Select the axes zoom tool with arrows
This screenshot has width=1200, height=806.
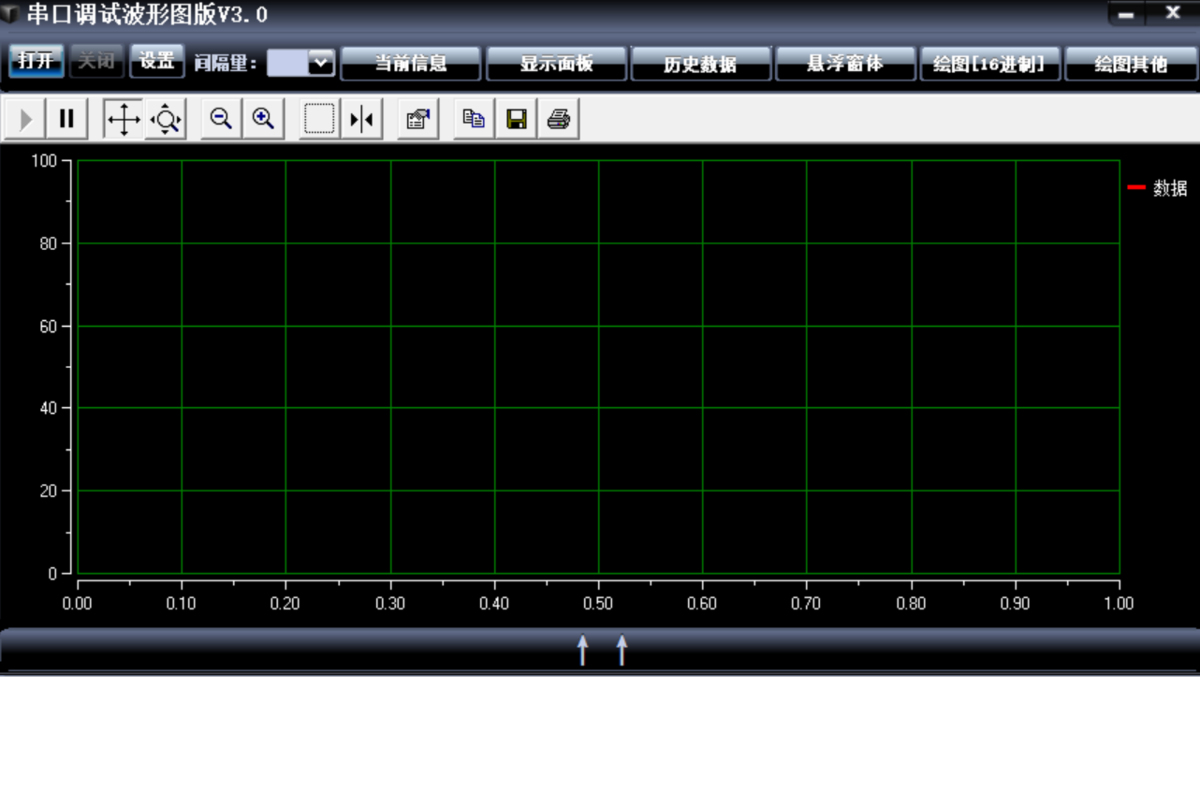pos(165,120)
